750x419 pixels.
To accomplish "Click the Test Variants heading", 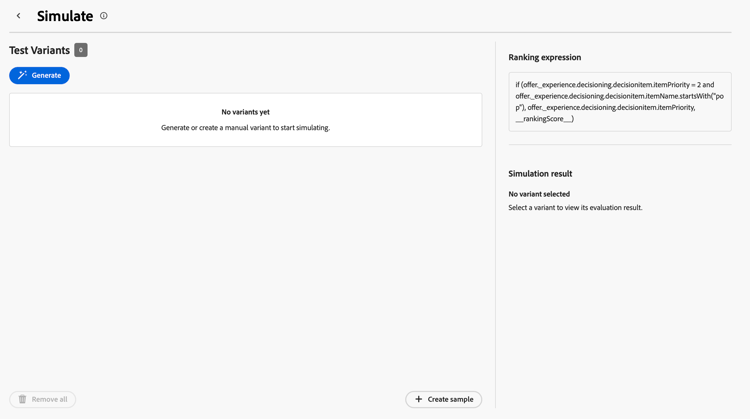I will tap(40, 50).
